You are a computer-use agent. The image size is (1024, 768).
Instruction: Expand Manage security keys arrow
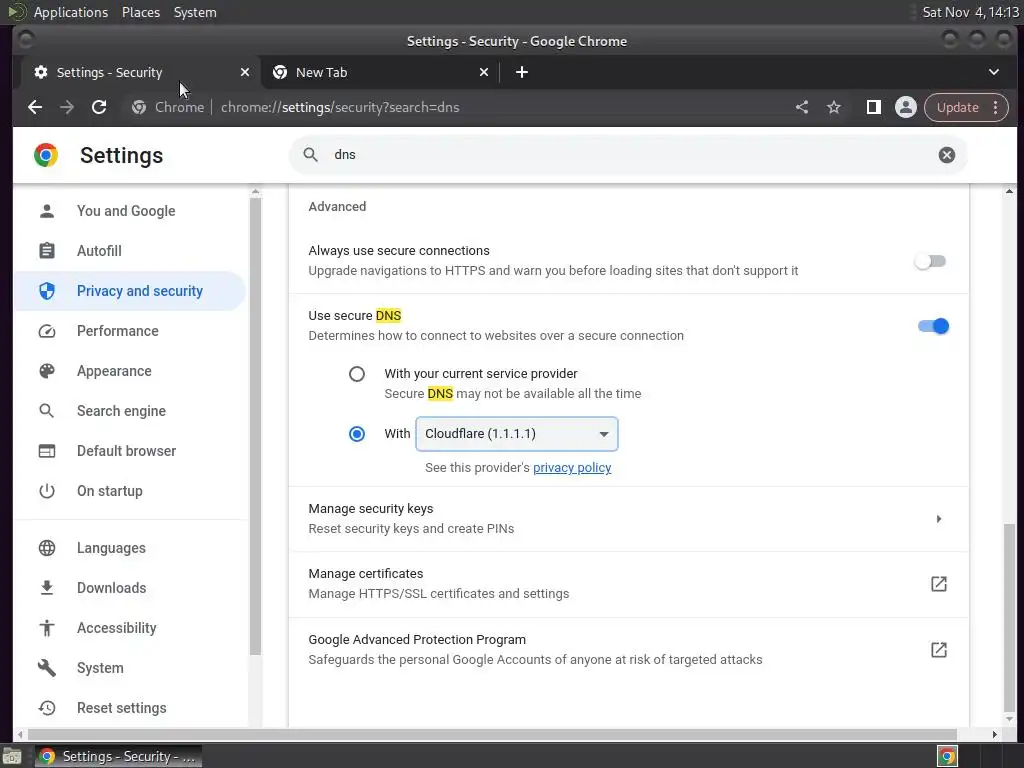tap(938, 519)
